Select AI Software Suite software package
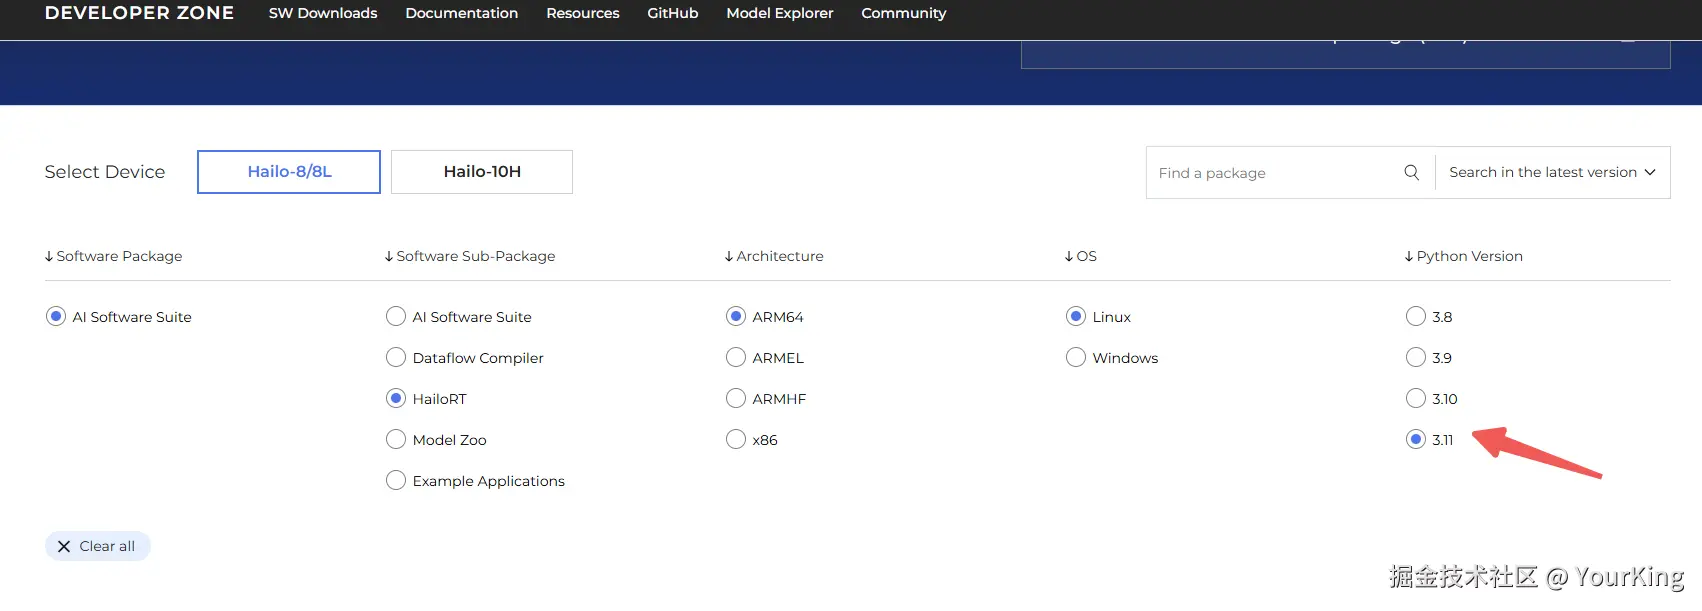 coord(56,316)
